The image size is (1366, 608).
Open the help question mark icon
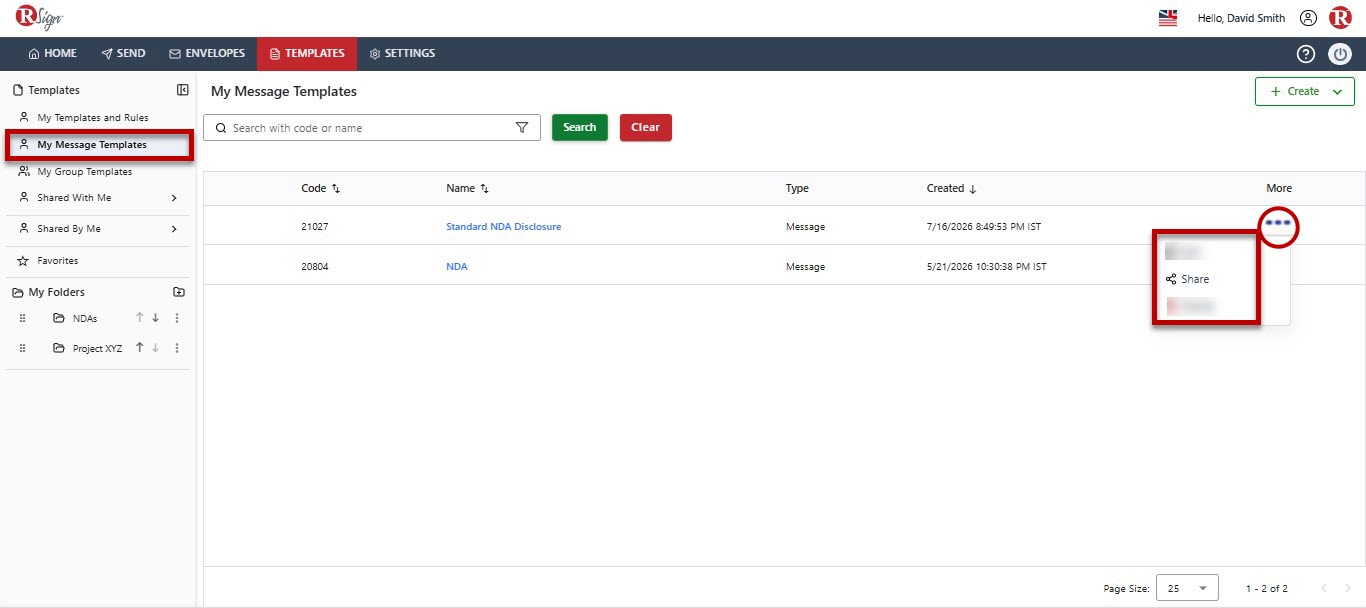pyautogui.click(x=1306, y=54)
